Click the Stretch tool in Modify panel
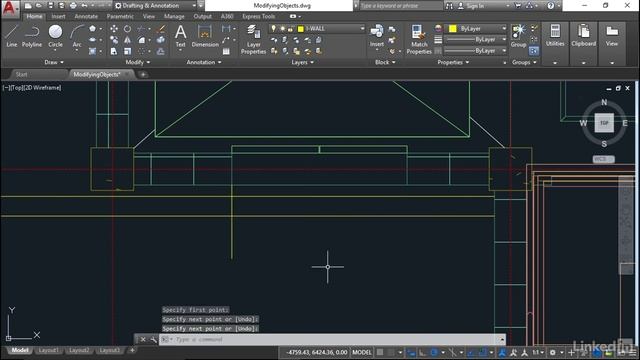Screen dimensions: 640x360 click(x=114, y=51)
